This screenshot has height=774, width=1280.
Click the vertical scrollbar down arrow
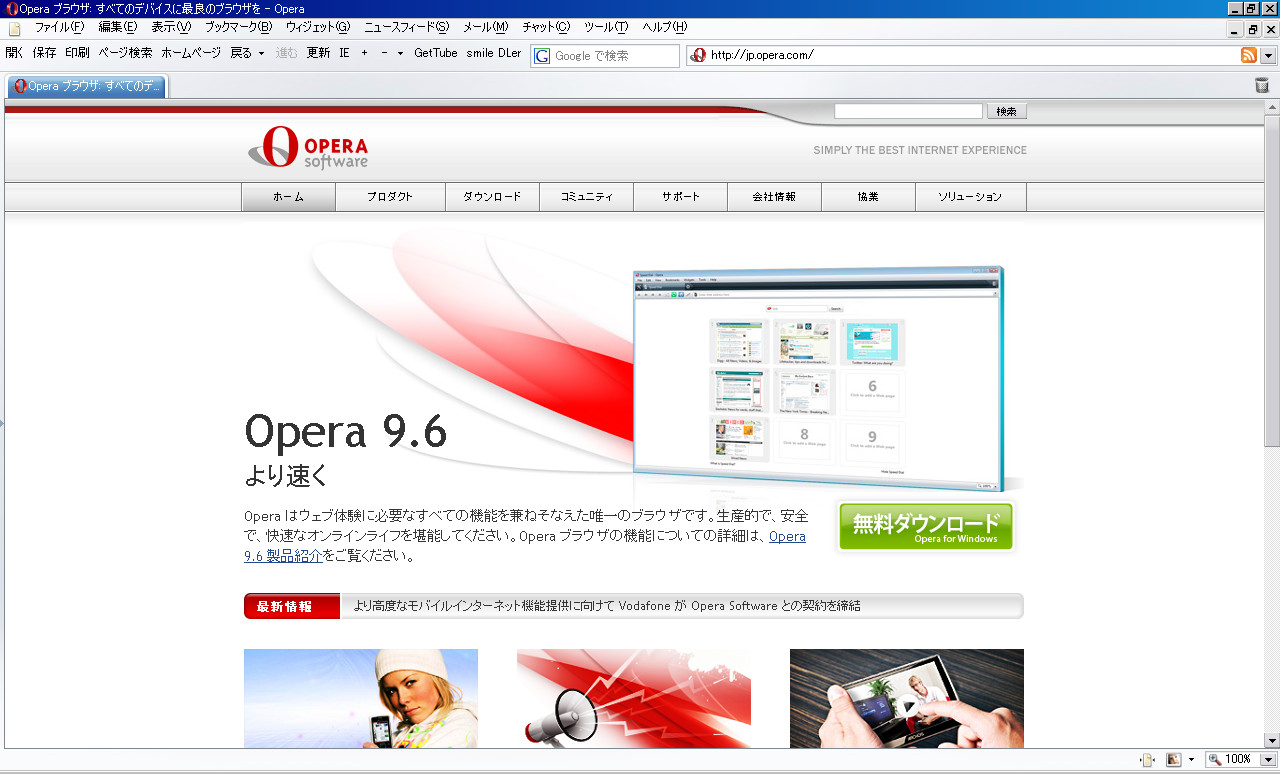1272,741
